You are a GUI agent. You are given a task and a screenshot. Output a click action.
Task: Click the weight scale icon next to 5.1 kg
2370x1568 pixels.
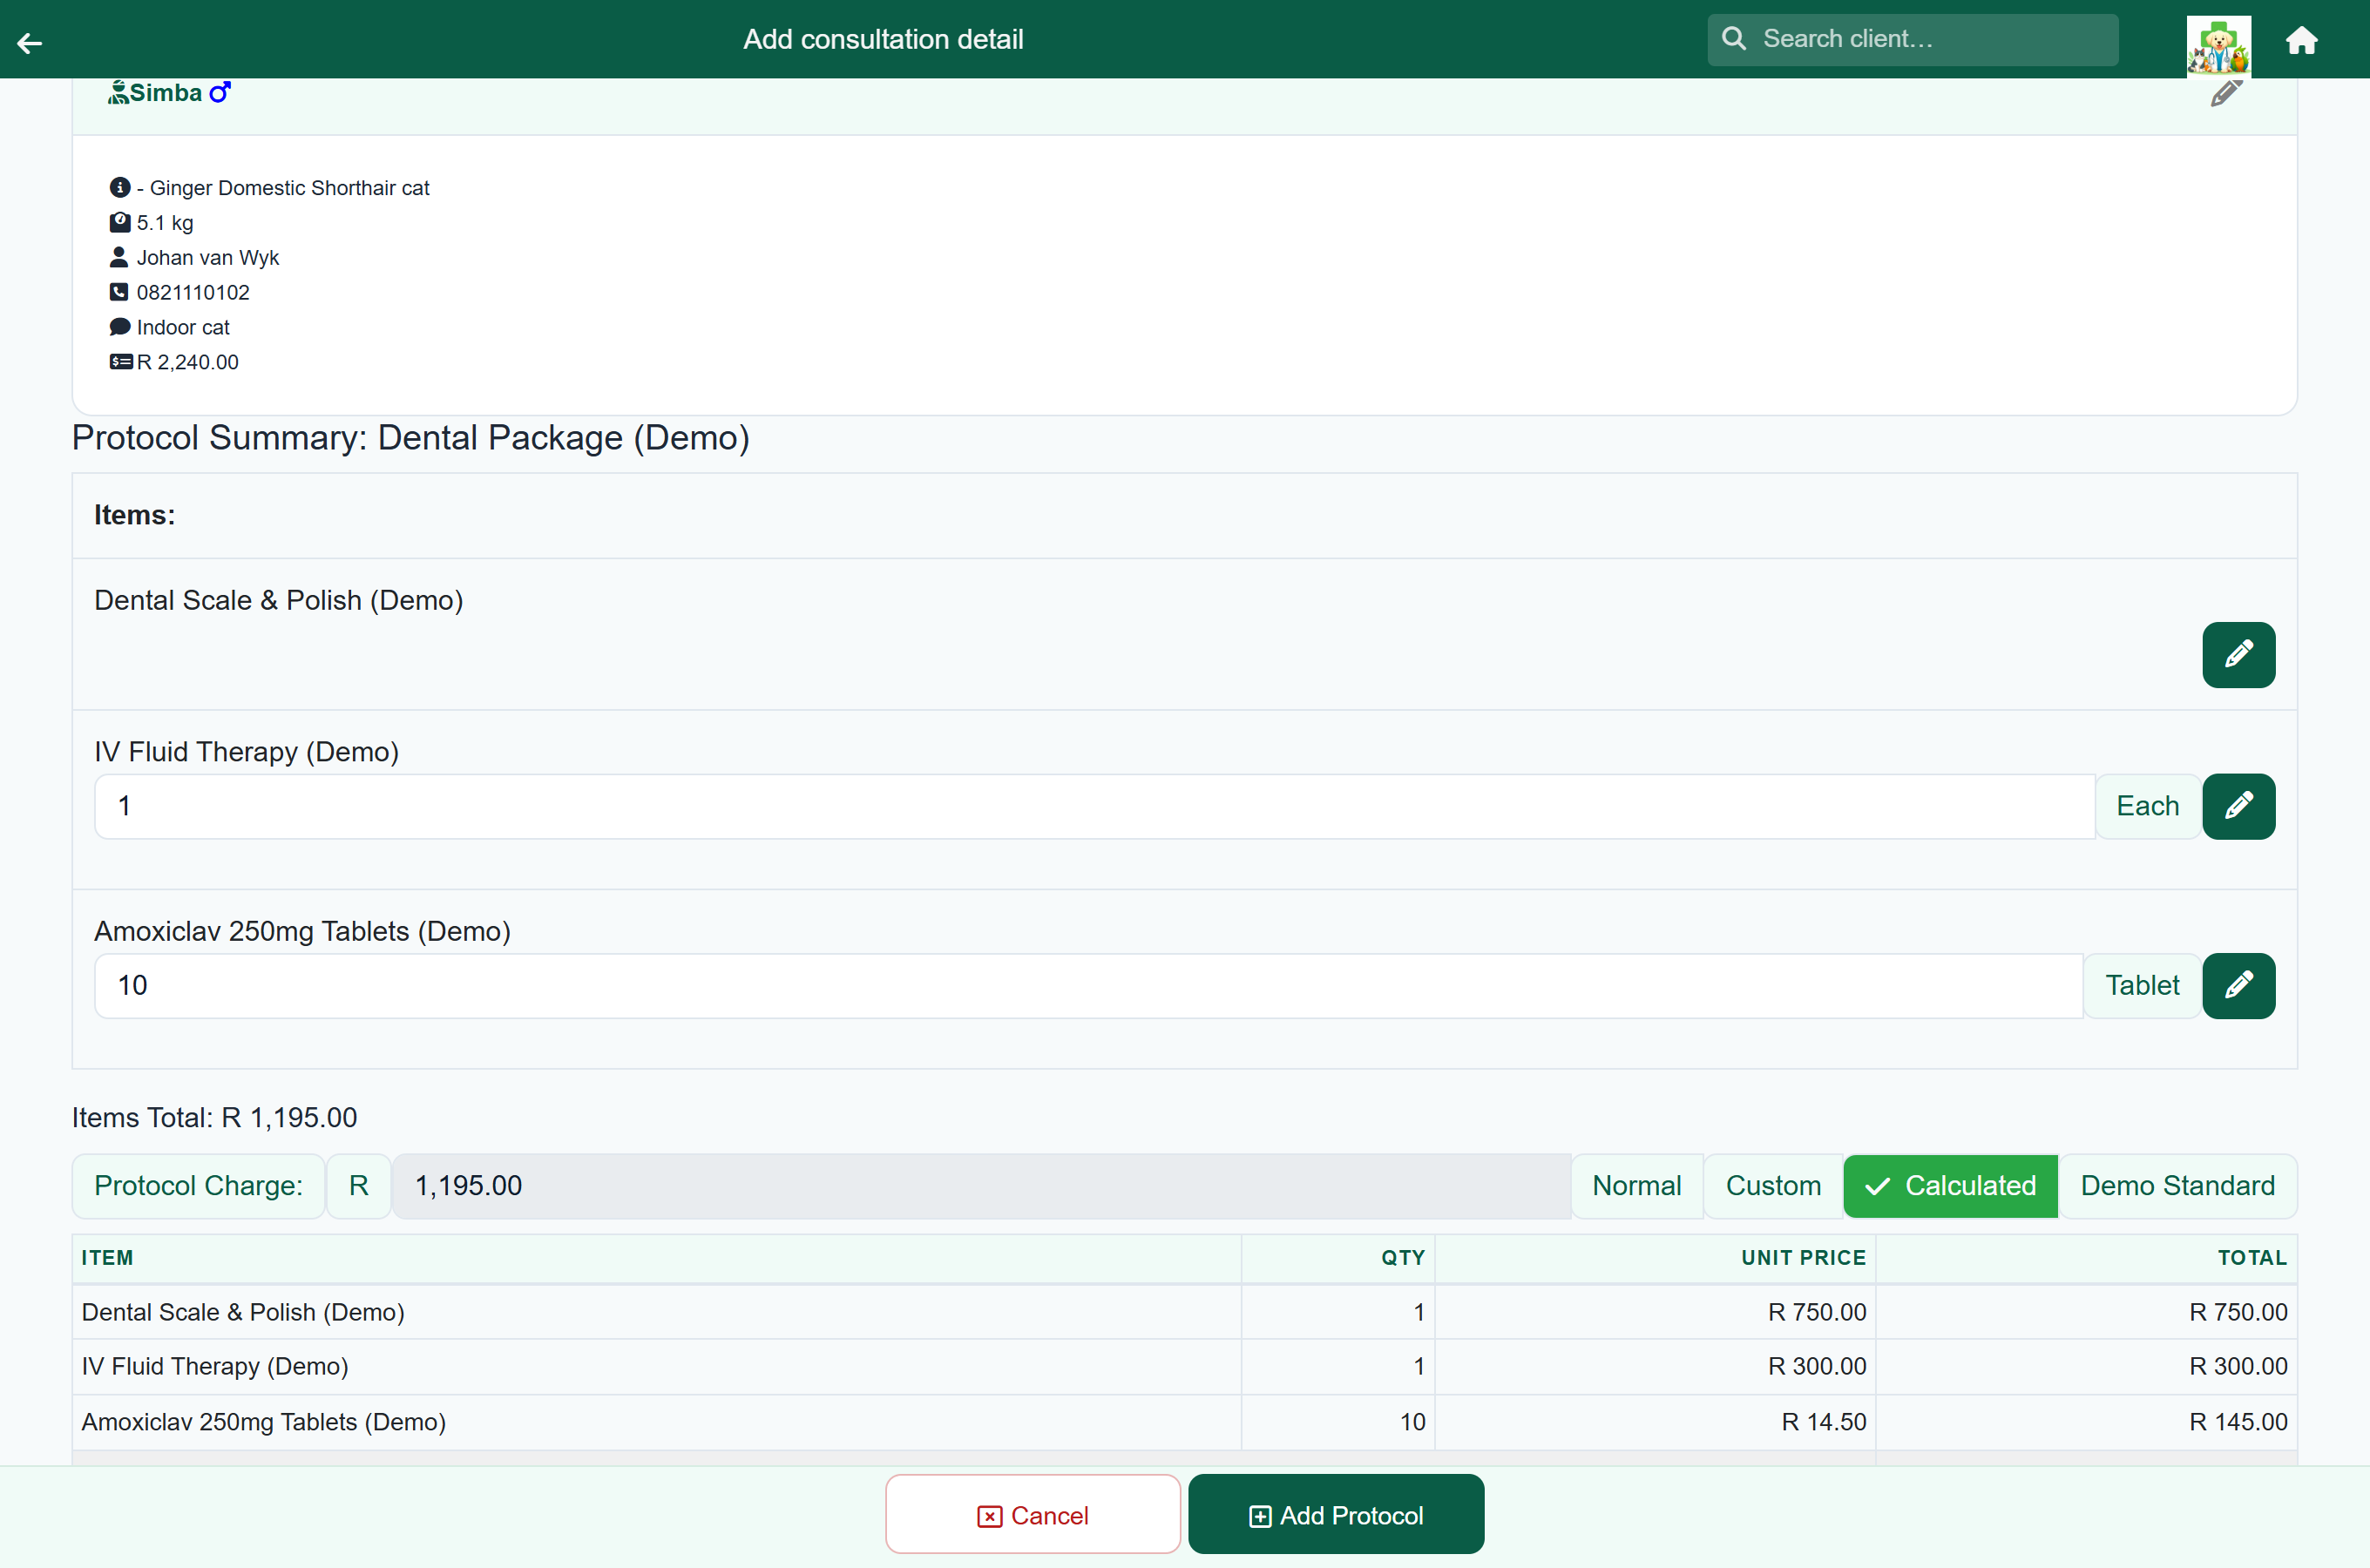120,222
